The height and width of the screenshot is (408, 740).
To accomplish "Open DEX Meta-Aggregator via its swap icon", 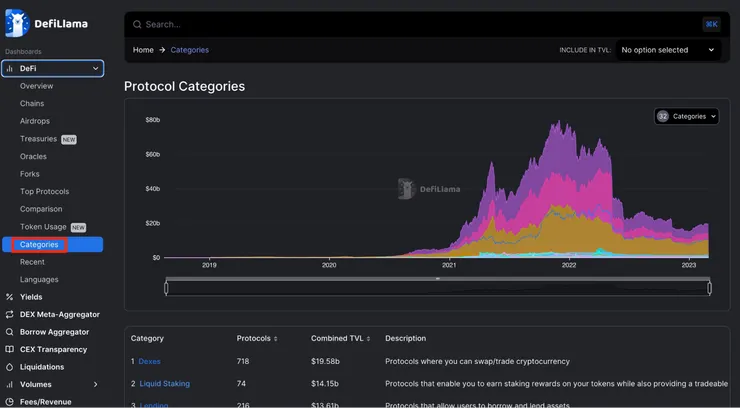I will tap(9, 314).
